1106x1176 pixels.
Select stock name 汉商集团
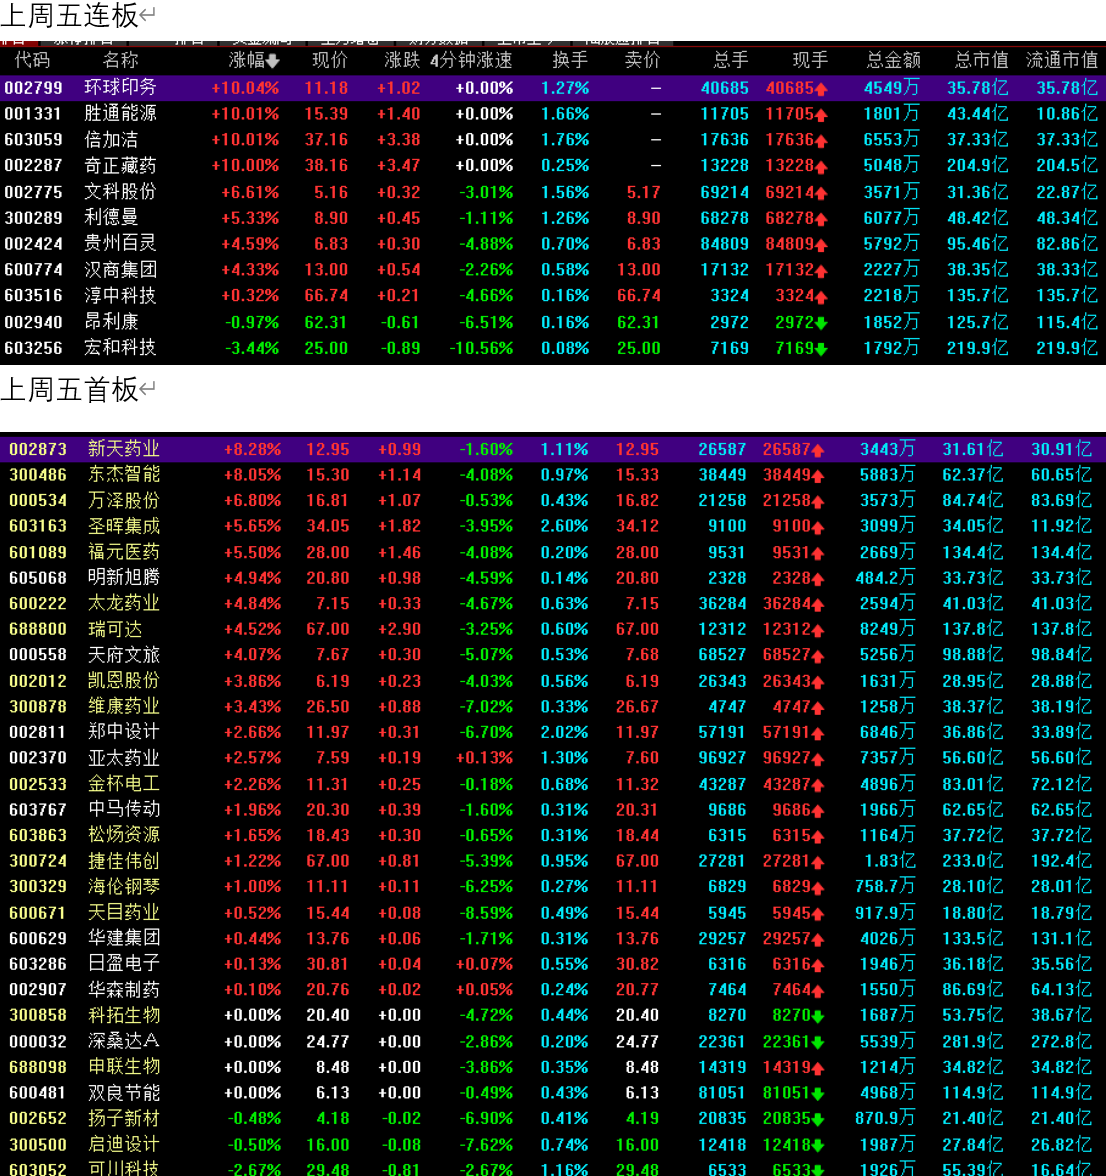121,269
